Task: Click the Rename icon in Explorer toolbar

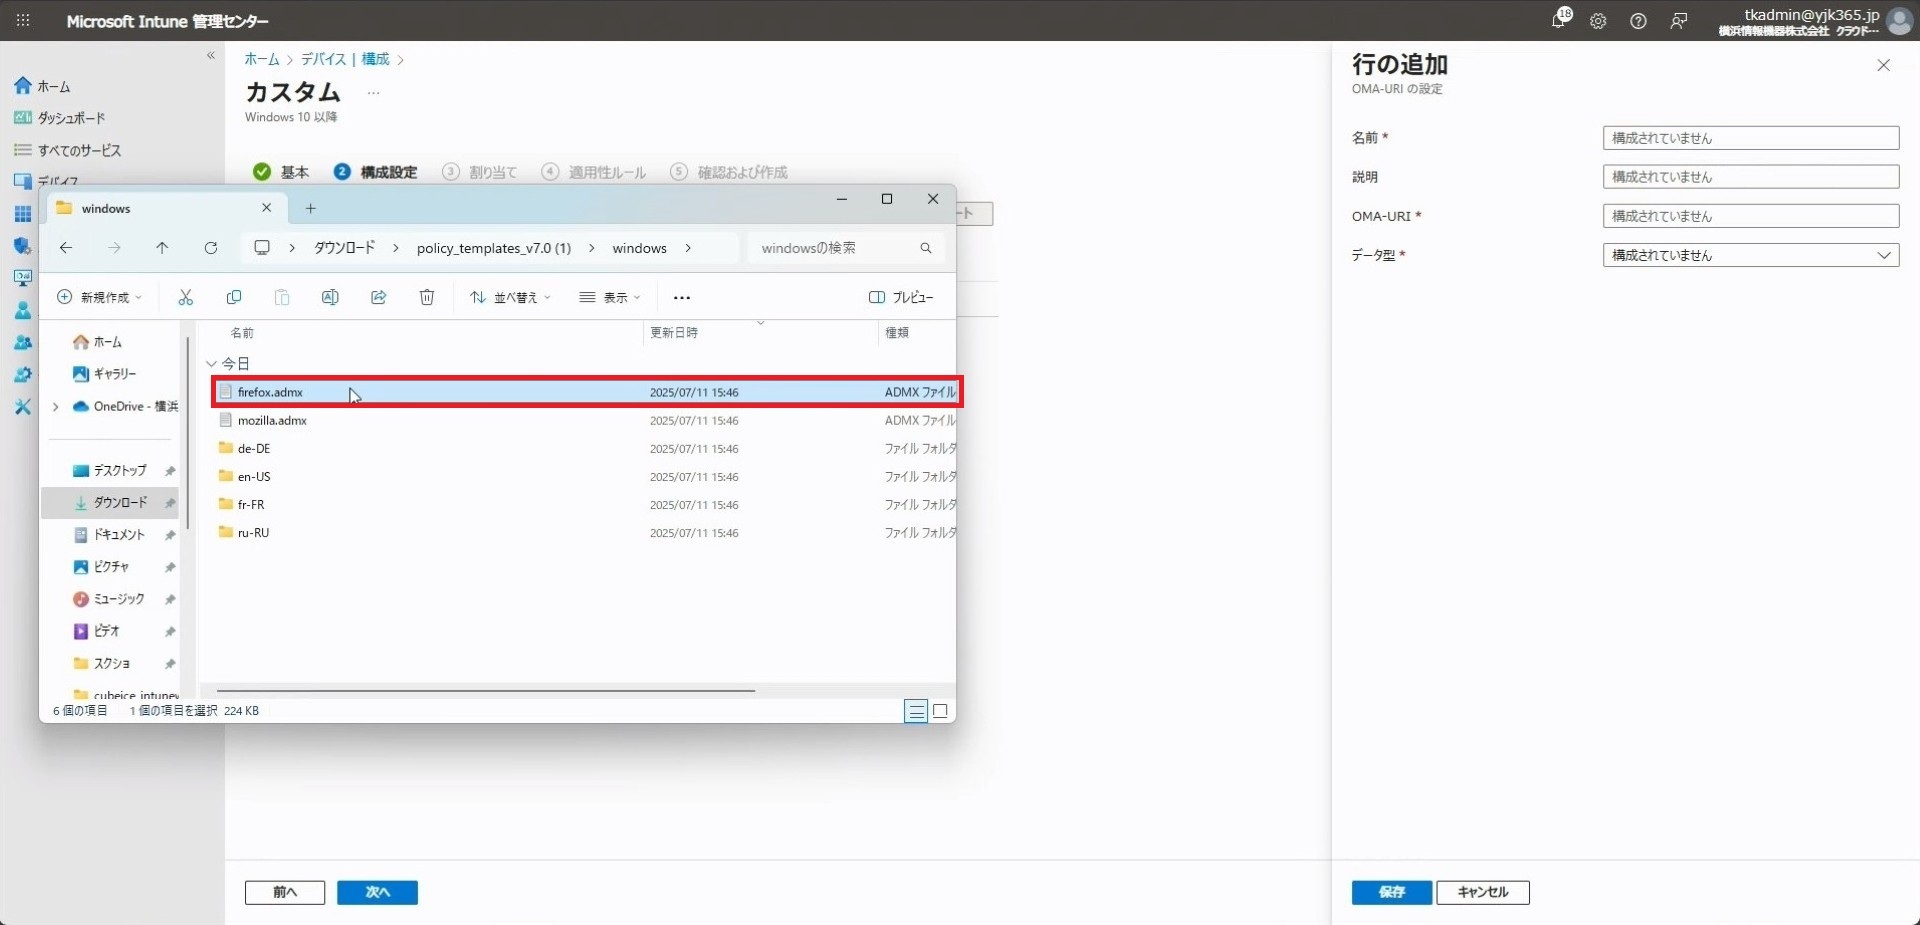Action: [x=330, y=297]
